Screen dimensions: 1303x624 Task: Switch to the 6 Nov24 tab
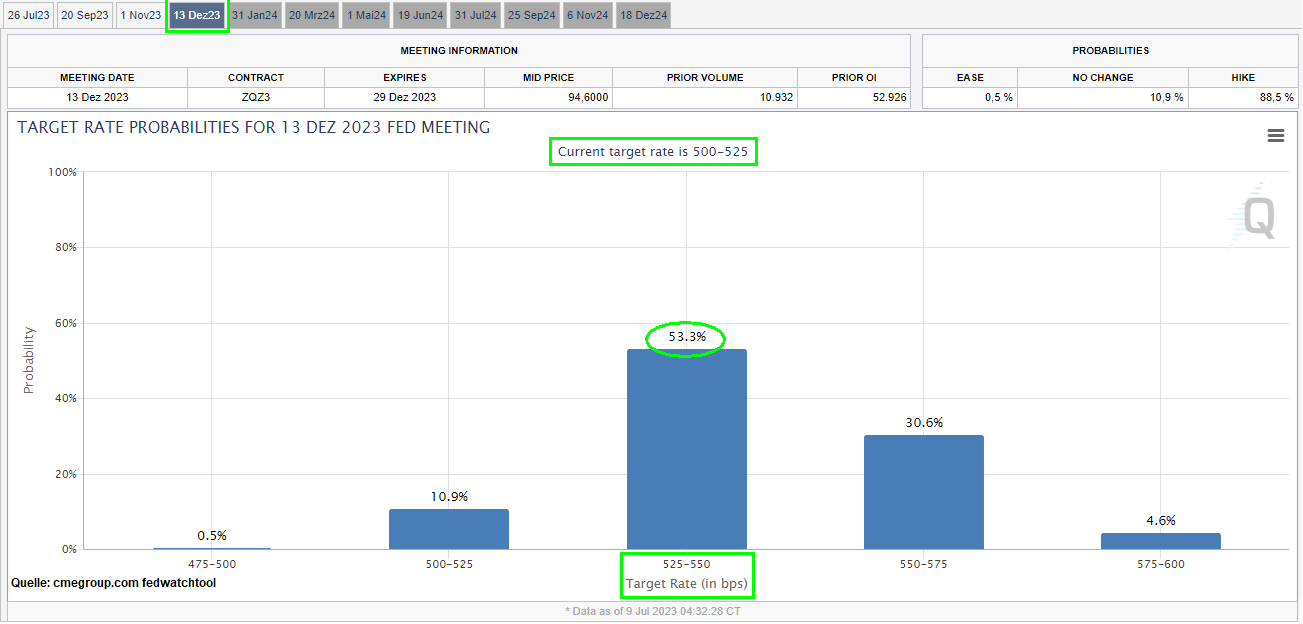(587, 15)
